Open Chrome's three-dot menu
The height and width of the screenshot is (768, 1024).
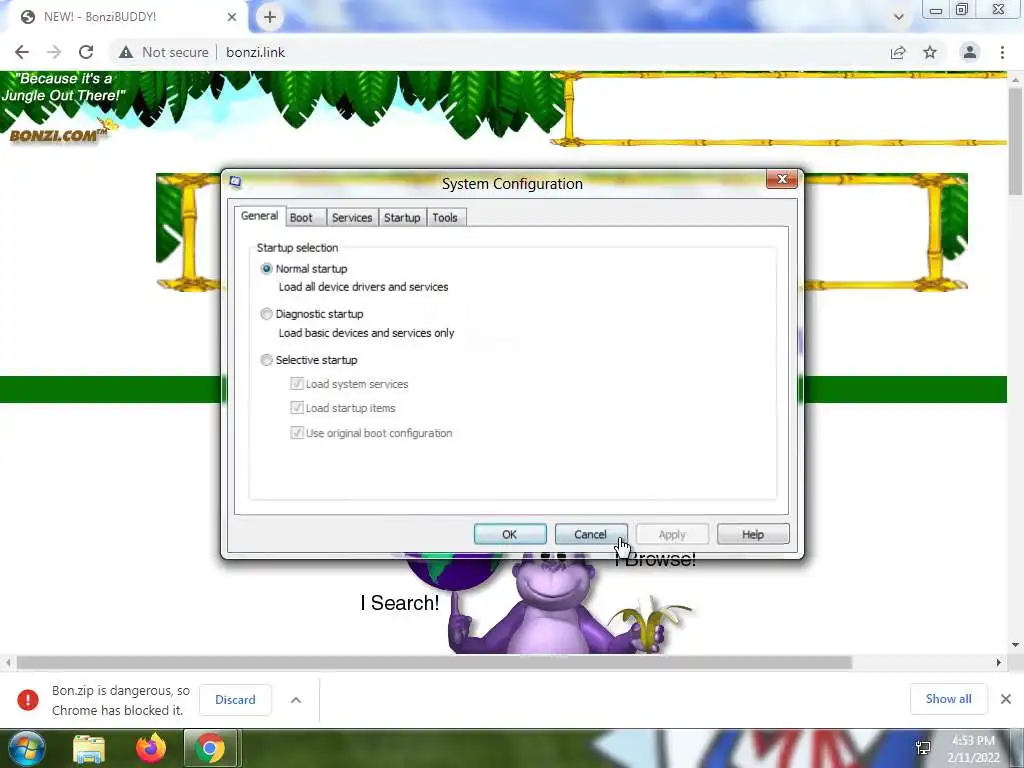pyautogui.click(x=1002, y=52)
